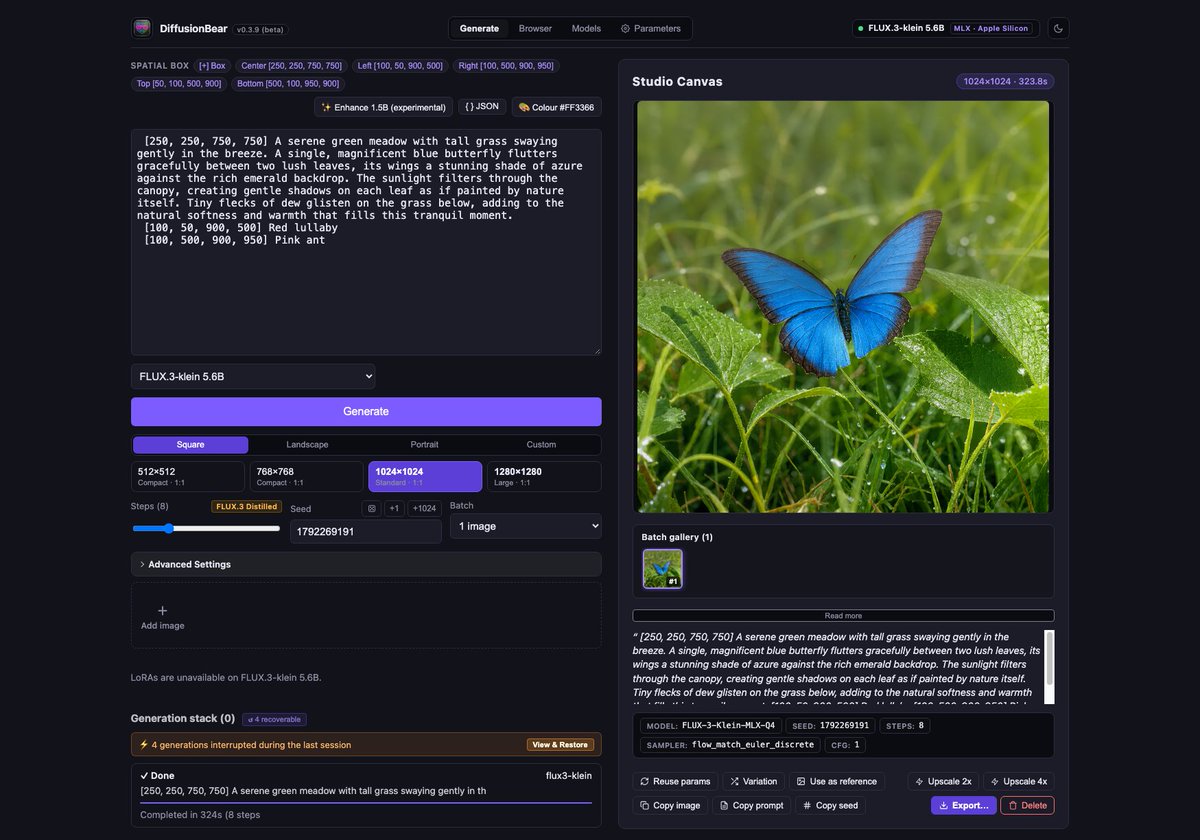Select the Portrait aspect option
Image resolution: width=1200 pixels, height=840 pixels.
click(x=424, y=445)
